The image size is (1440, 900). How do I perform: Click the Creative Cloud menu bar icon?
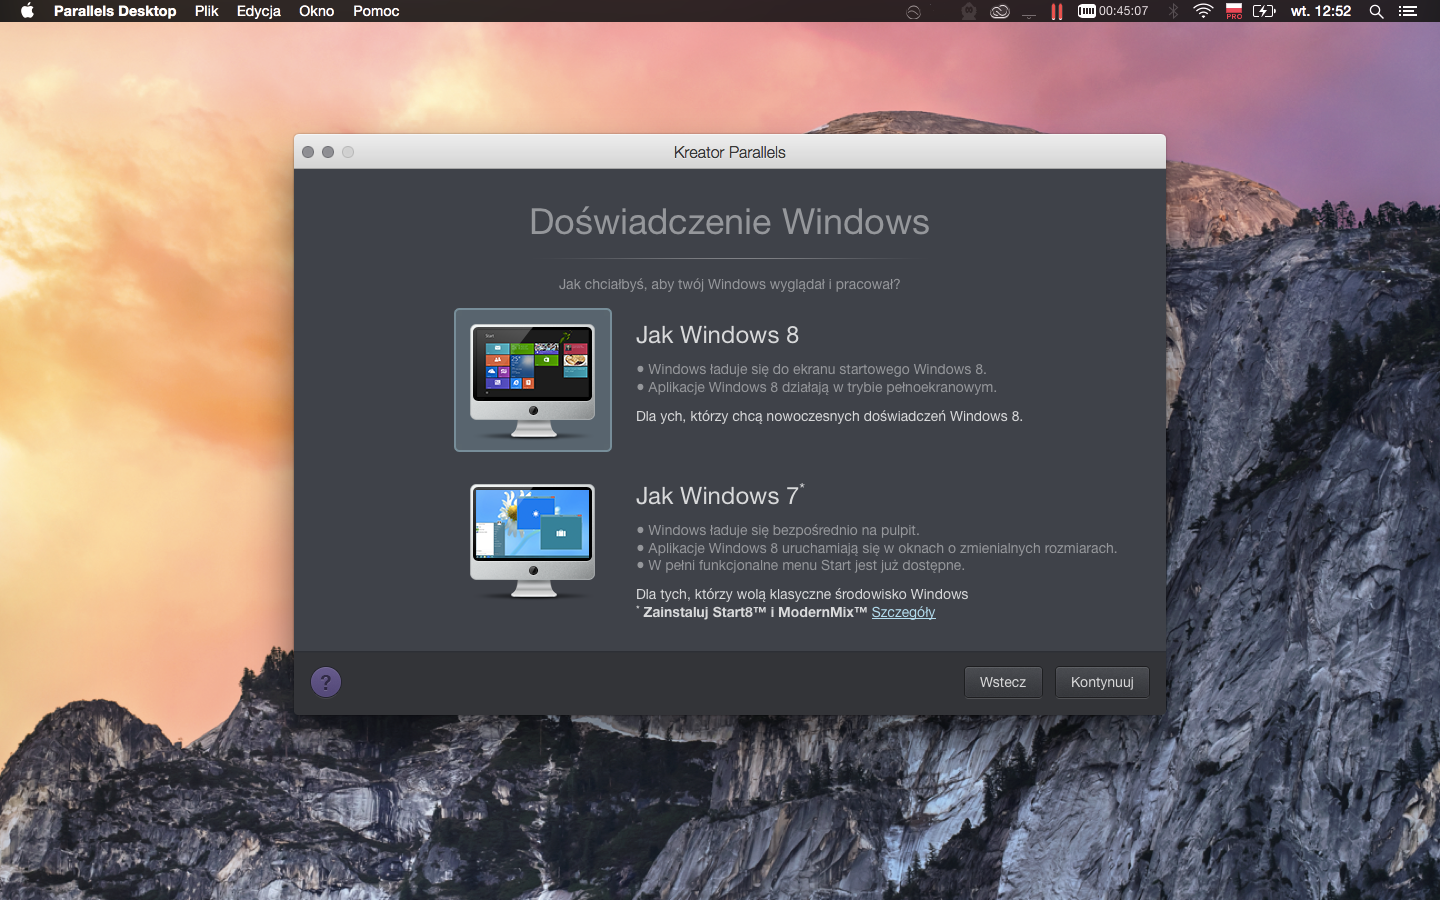pos(1000,11)
